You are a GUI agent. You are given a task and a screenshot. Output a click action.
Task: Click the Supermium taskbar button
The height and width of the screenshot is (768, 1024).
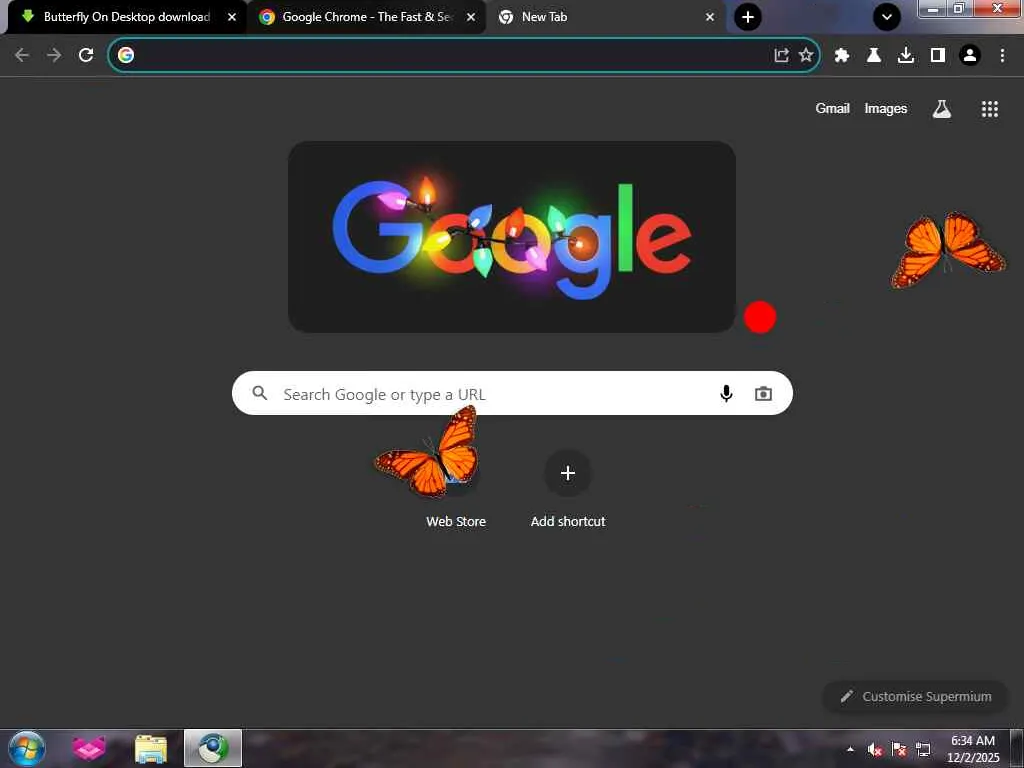(x=213, y=748)
